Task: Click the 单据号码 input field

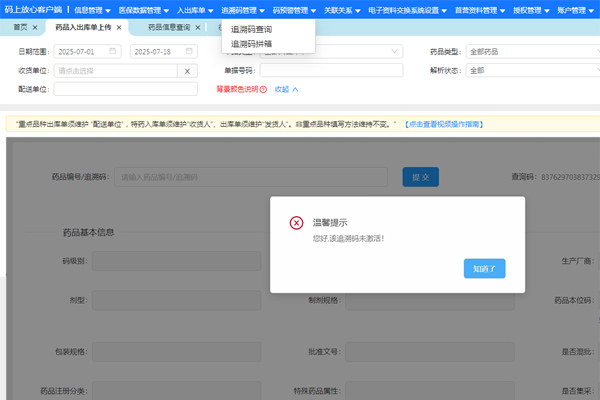Action: click(x=330, y=71)
